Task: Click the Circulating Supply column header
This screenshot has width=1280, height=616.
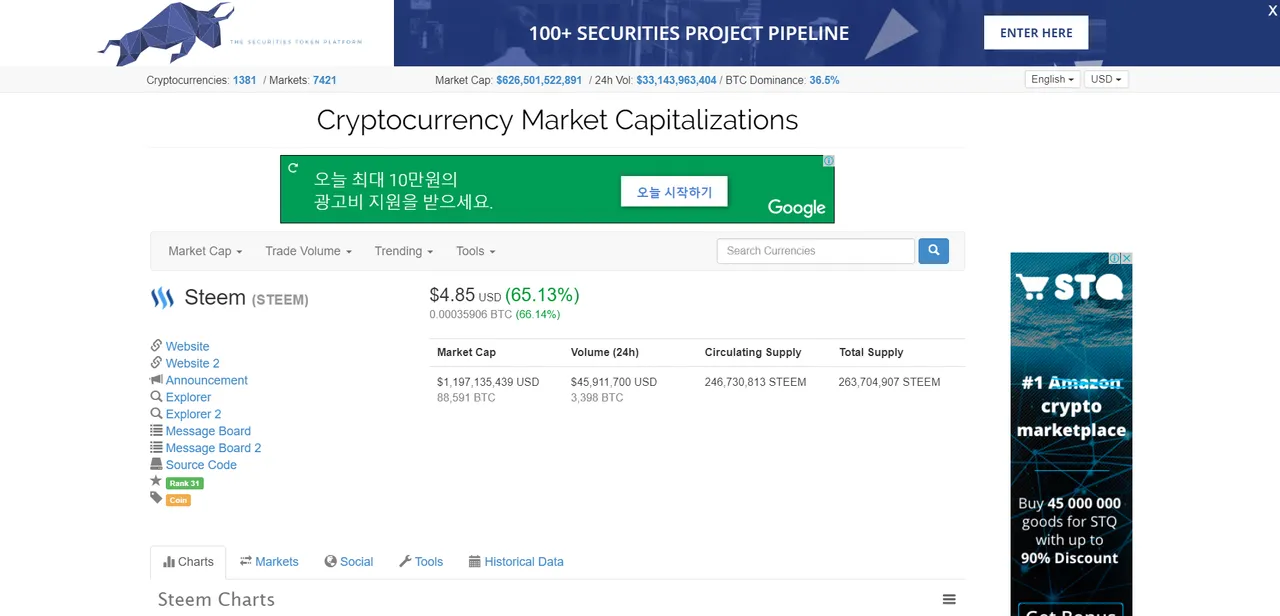Action: tap(753, 352)
